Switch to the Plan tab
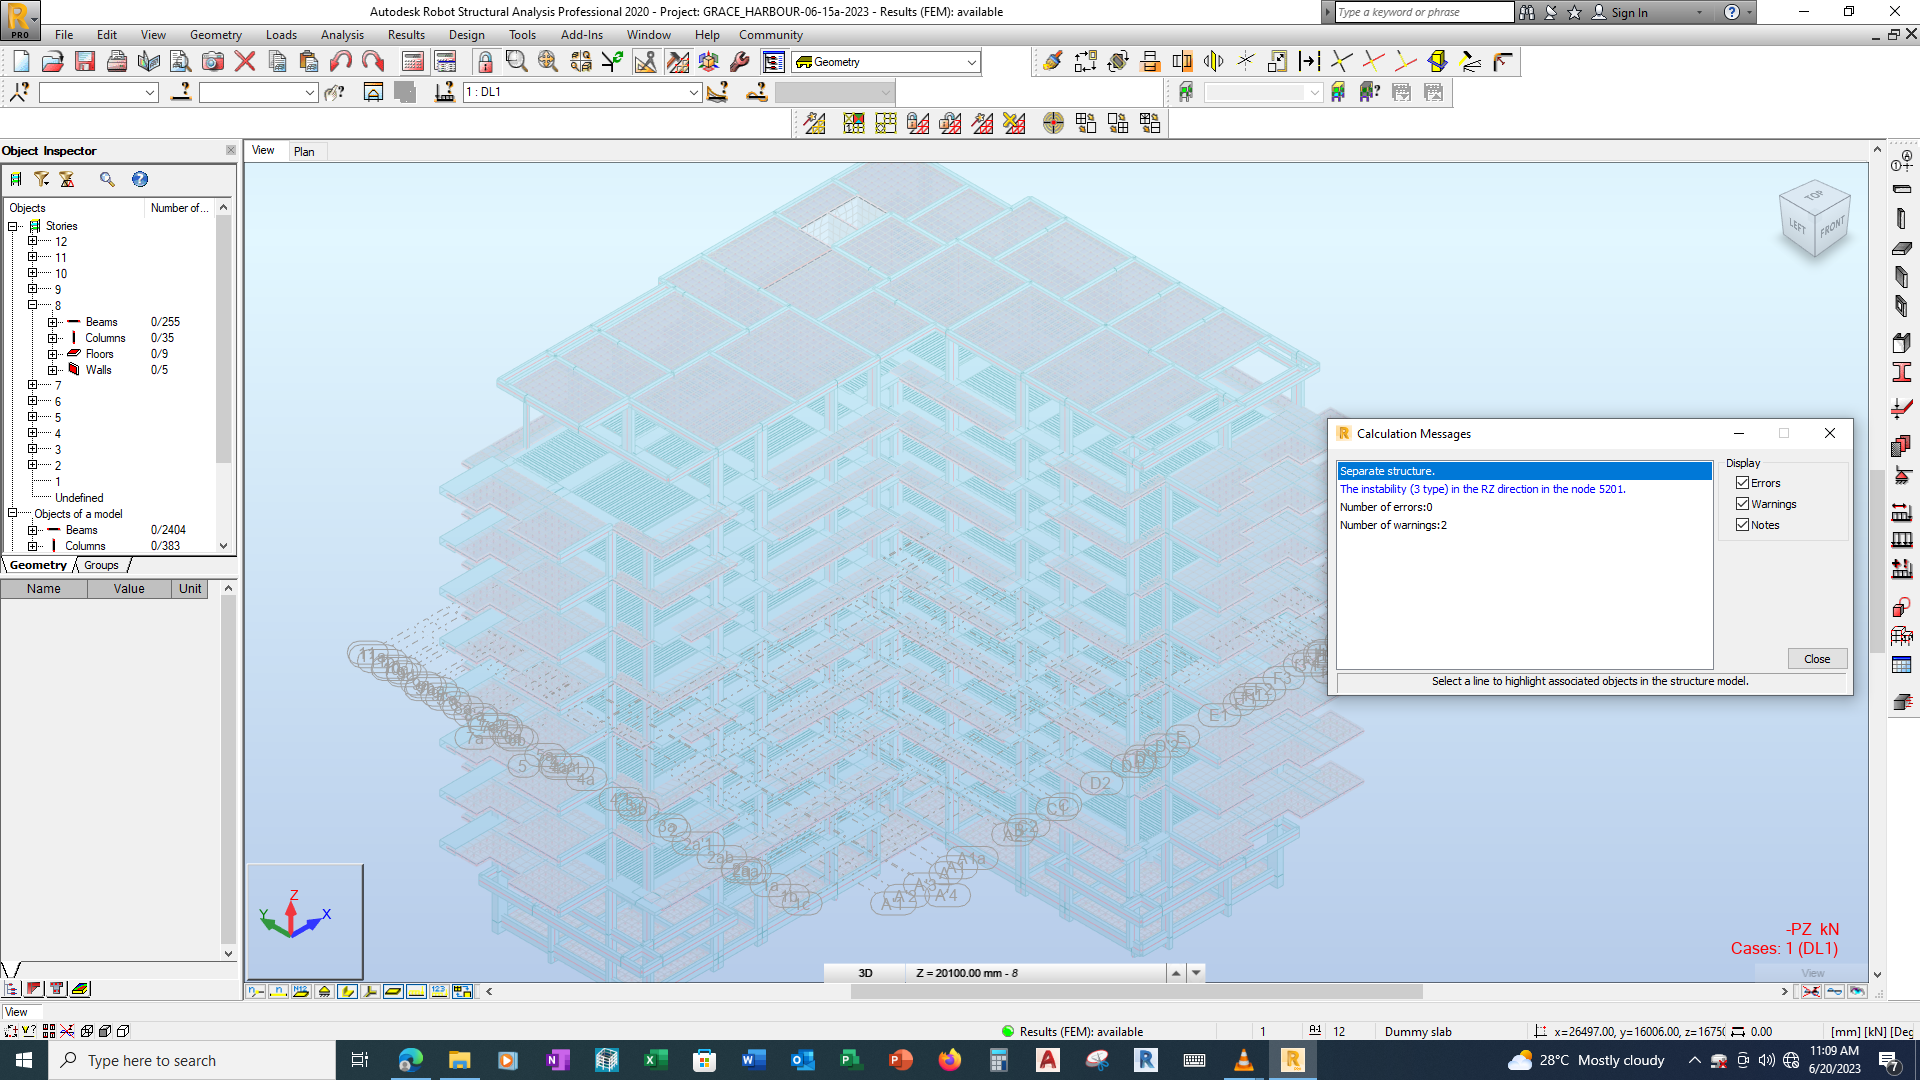 (x=304, y=152)
